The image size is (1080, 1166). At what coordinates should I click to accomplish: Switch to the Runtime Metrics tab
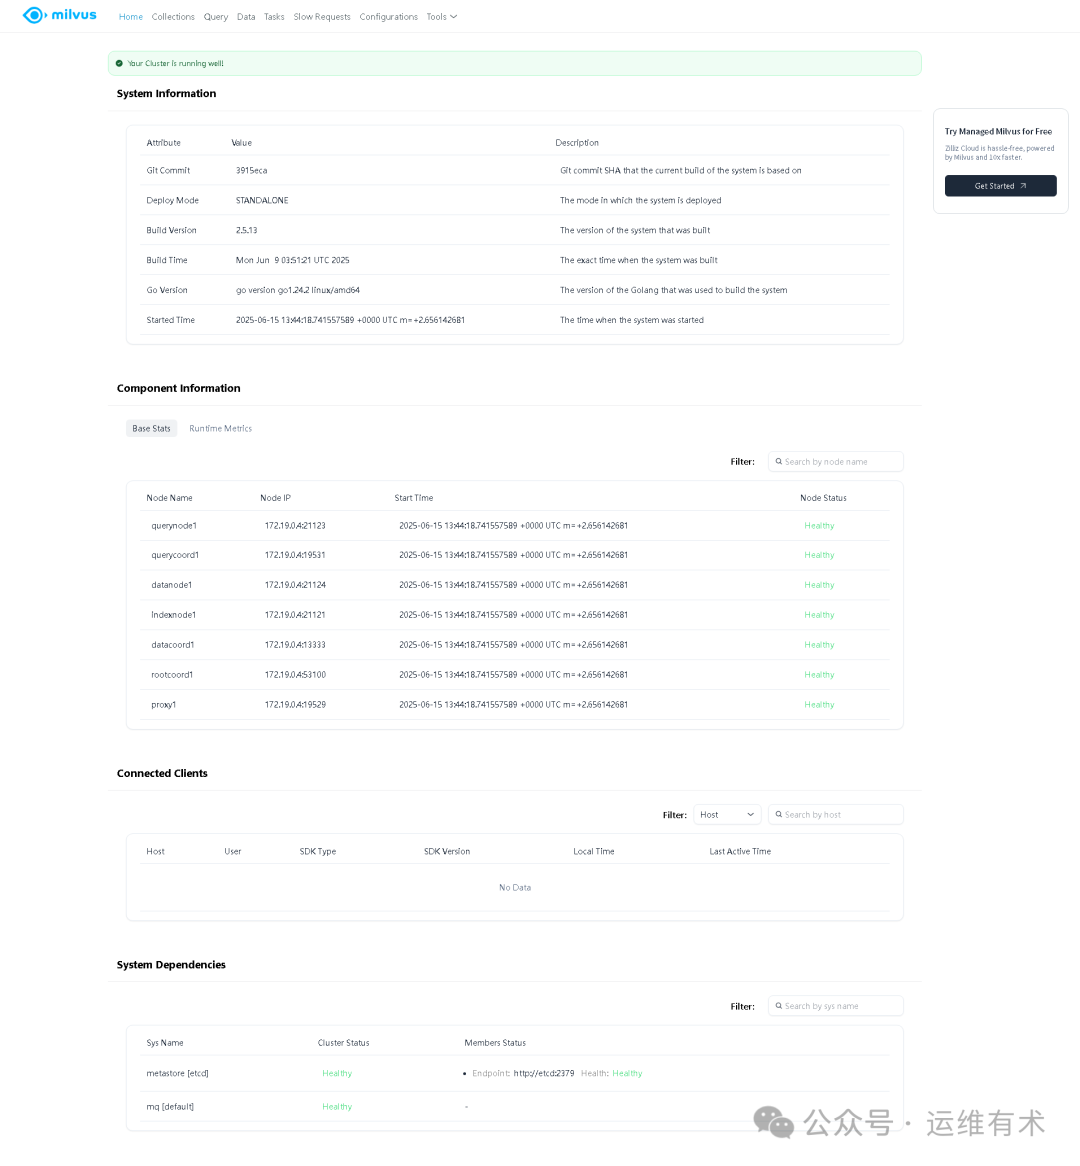point(220,427)
